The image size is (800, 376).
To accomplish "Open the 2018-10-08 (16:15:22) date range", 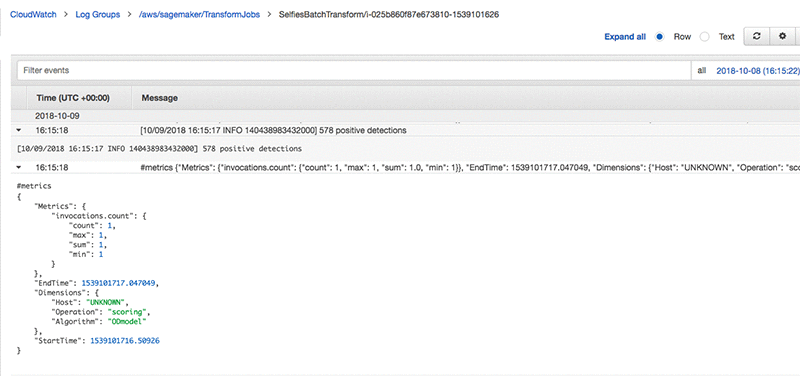I will click(x=758, y=70).
